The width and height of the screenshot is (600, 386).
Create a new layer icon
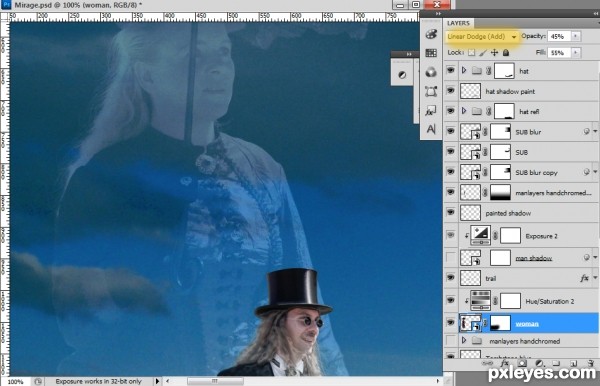(573, 363)
